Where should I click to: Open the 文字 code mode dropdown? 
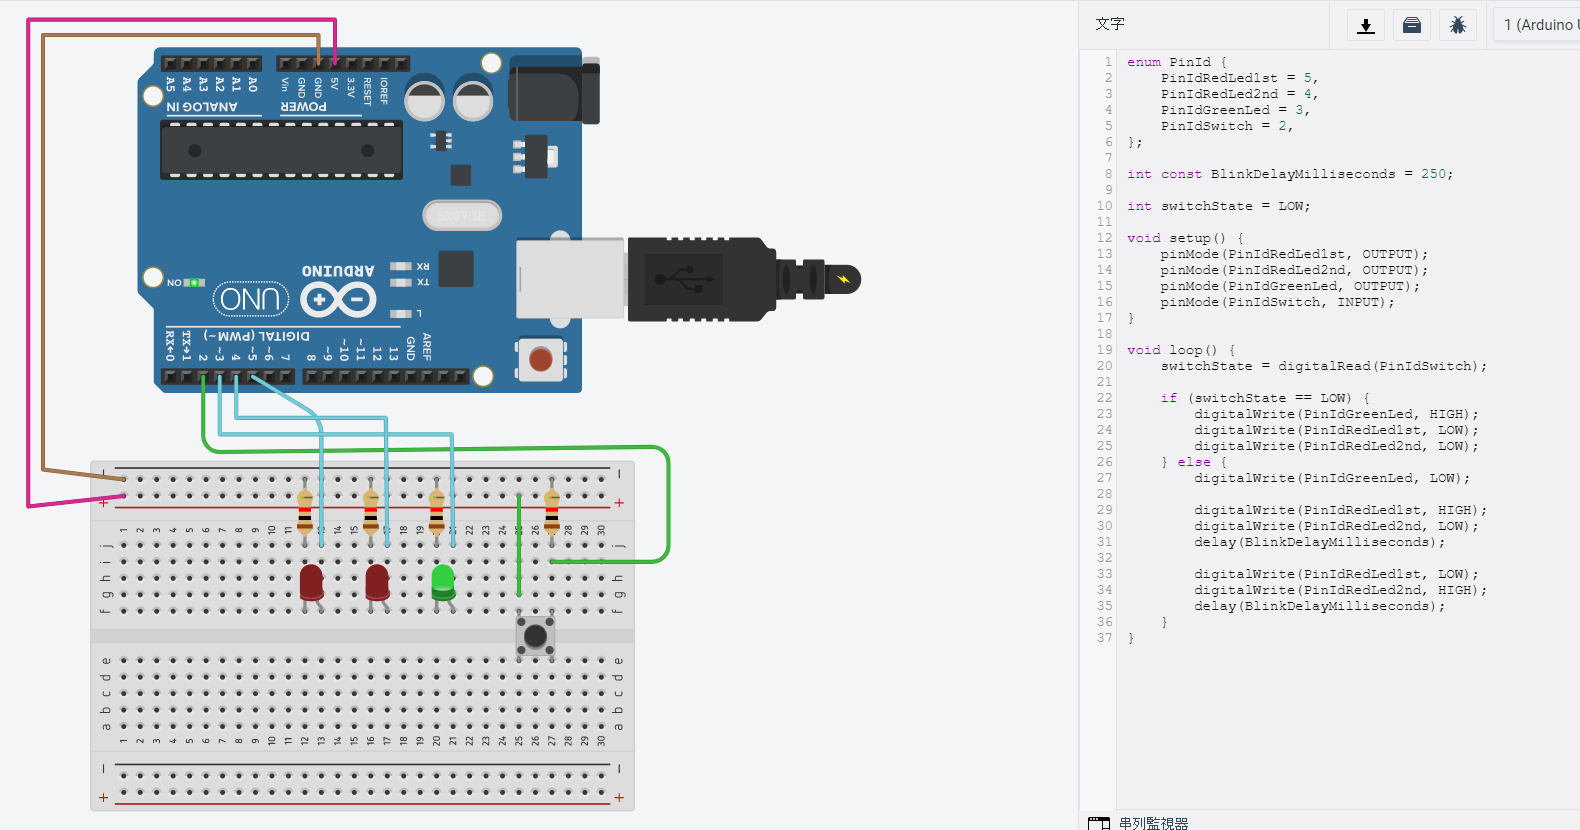(1110, 24)
